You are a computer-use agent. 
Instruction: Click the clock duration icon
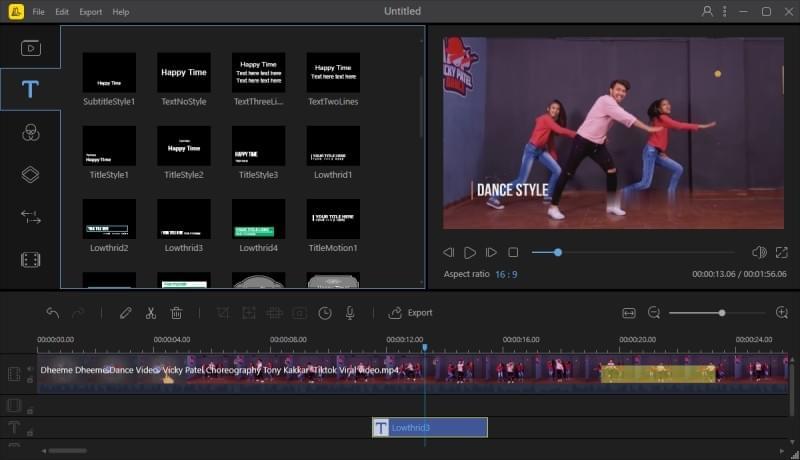click(x=325, y=313)
